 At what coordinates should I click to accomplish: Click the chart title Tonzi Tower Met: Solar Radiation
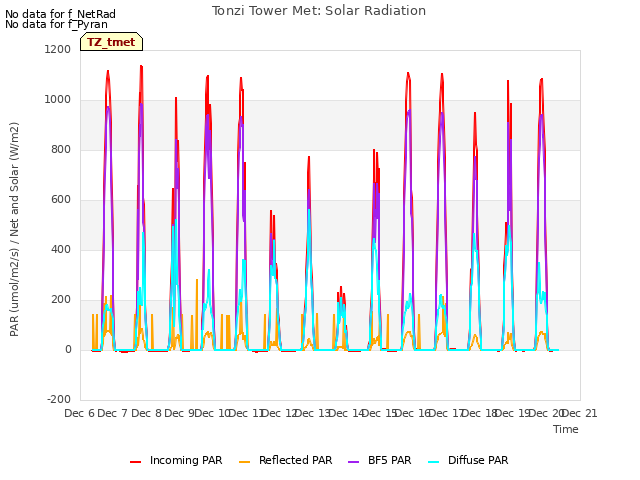point(319,11)
